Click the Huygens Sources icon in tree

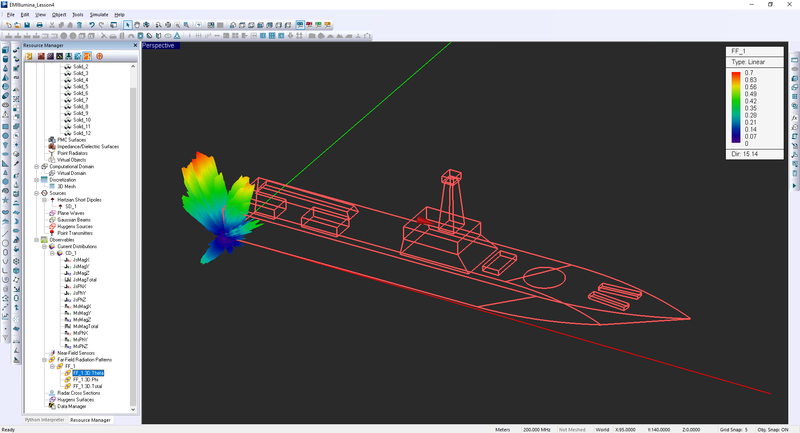[52, 226]
